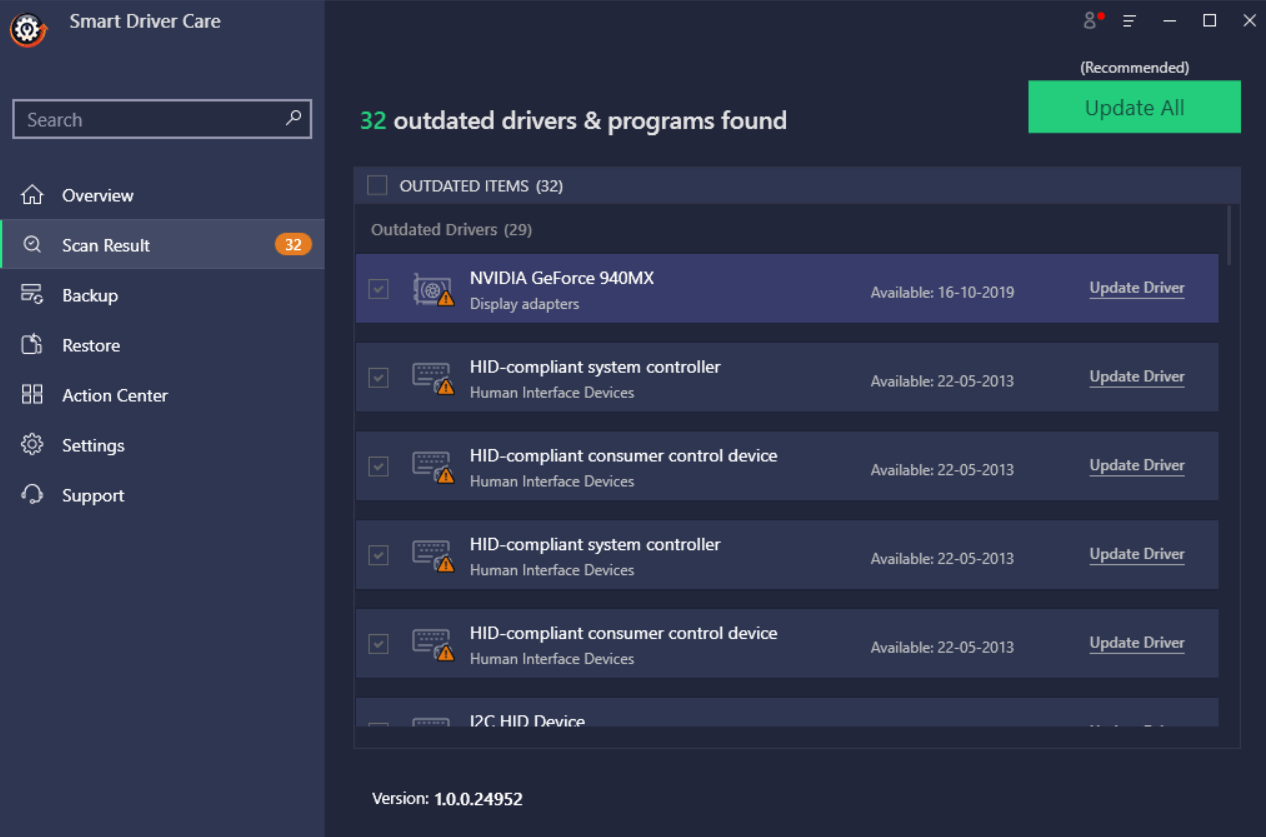Viewport: 1266px width, 837px height.
Task: Click inside the Search input field
Action: pos(150,119)
